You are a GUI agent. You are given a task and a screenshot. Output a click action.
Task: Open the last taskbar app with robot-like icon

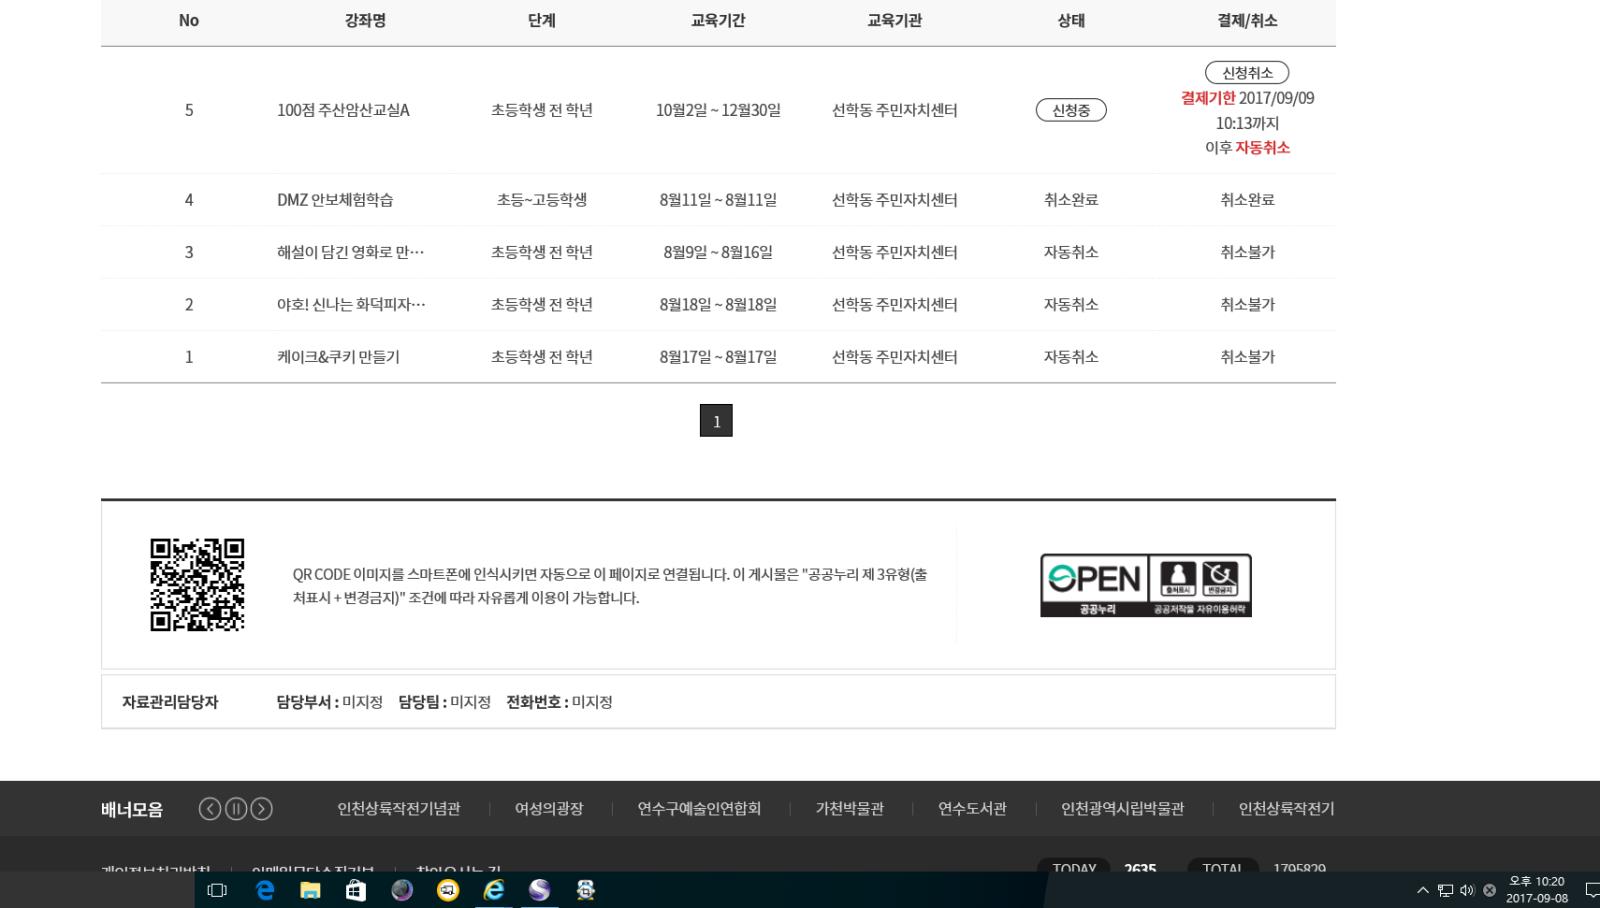(x=586, y=890)
